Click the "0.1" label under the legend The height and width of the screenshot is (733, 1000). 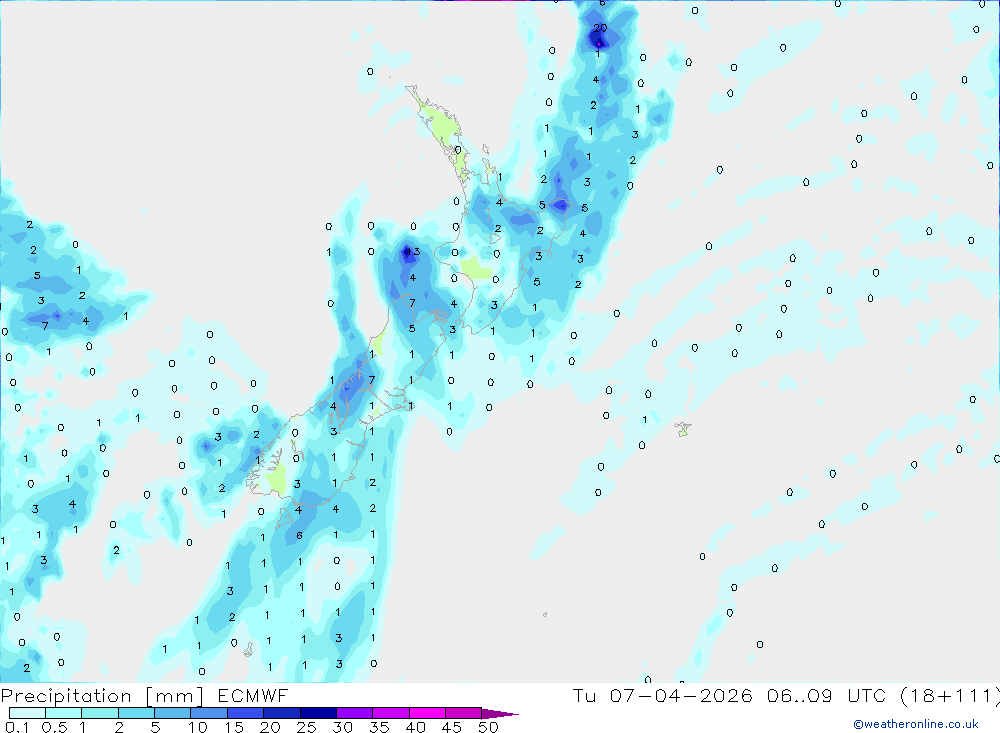click(x=17, y=727)
